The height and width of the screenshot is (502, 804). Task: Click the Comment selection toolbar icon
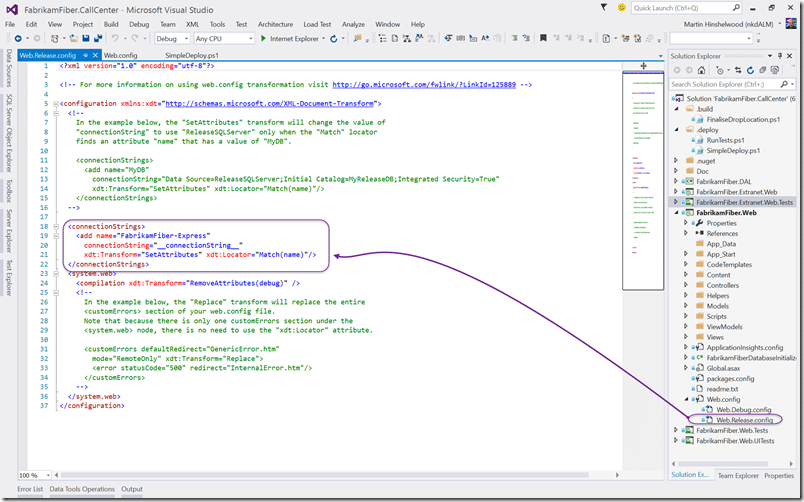coord(514,38)
